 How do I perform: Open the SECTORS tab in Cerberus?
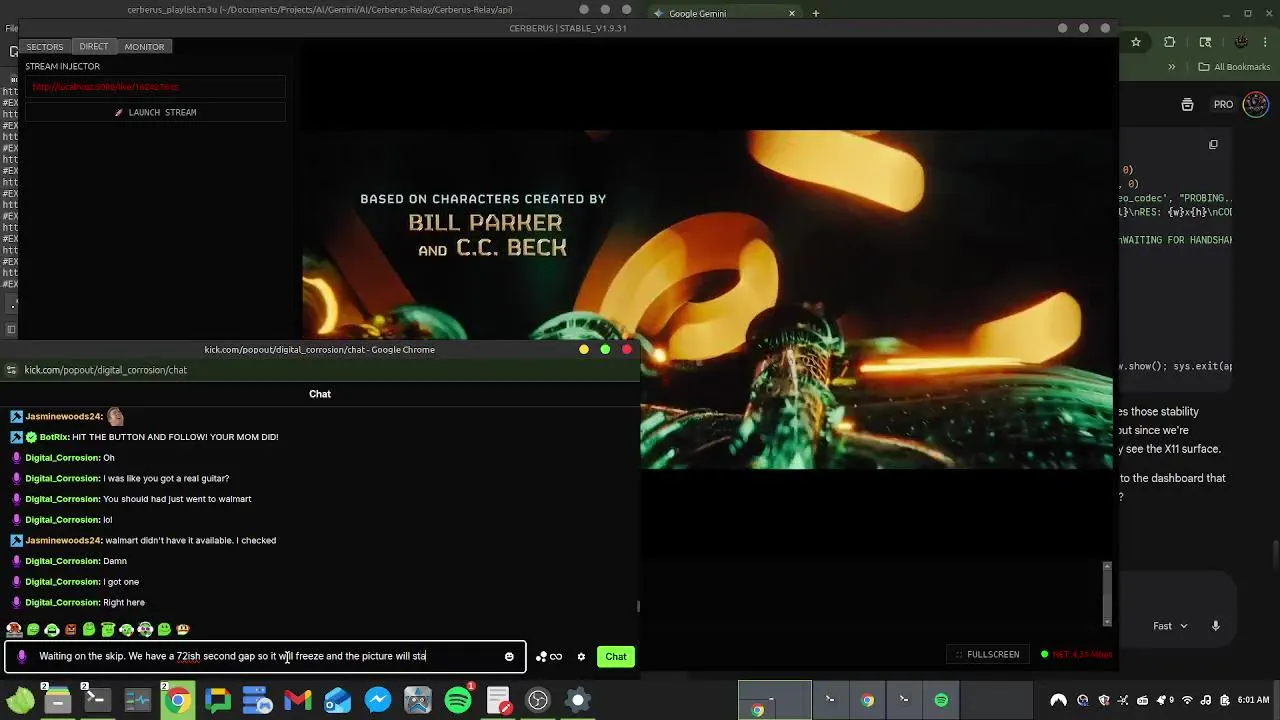(45, 47)
